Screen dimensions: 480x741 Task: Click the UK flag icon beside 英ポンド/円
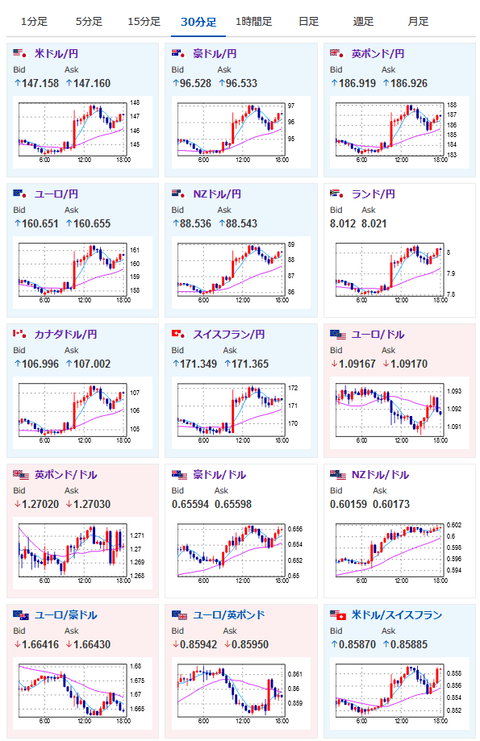[336, 53]
